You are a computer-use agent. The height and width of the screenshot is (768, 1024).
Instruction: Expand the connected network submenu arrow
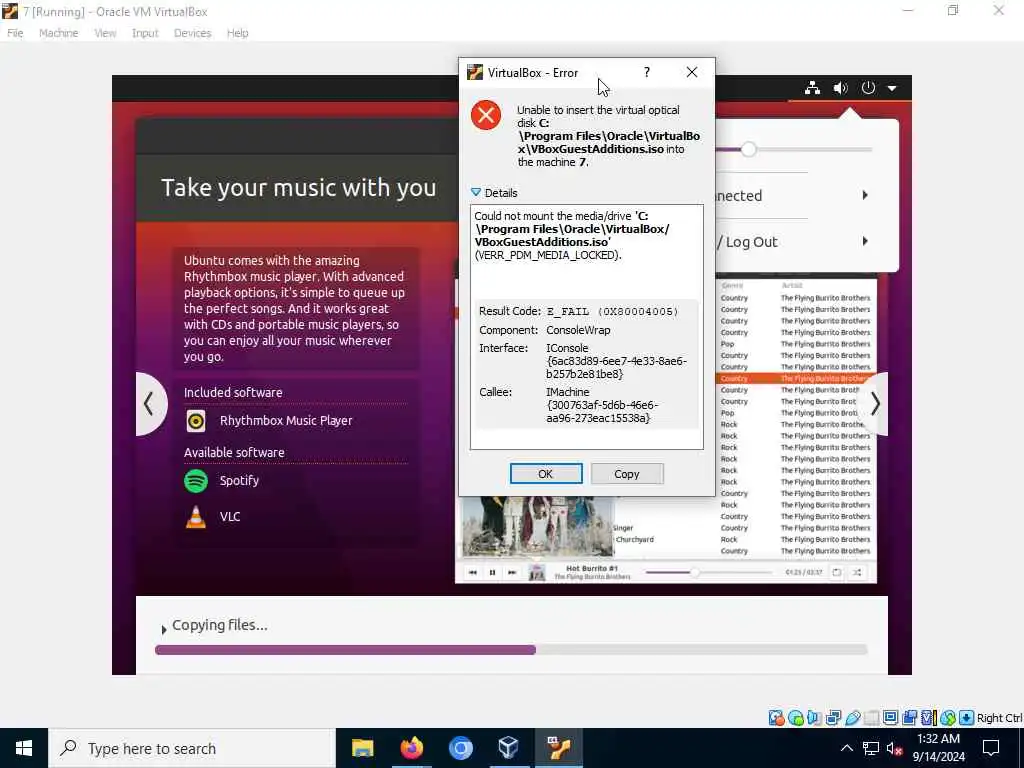(x=865, y=195)
